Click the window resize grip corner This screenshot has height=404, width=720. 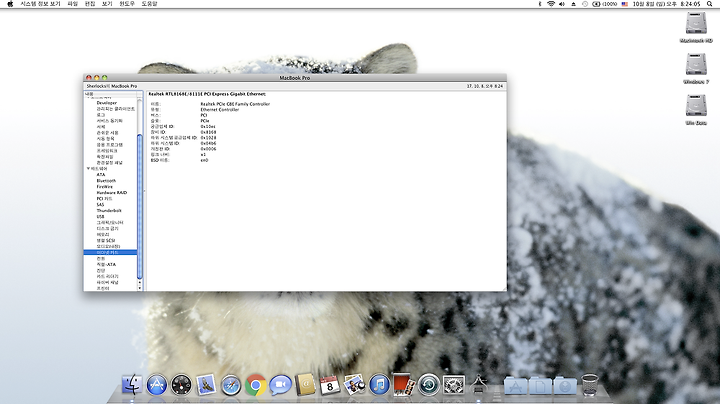point(504,288)
